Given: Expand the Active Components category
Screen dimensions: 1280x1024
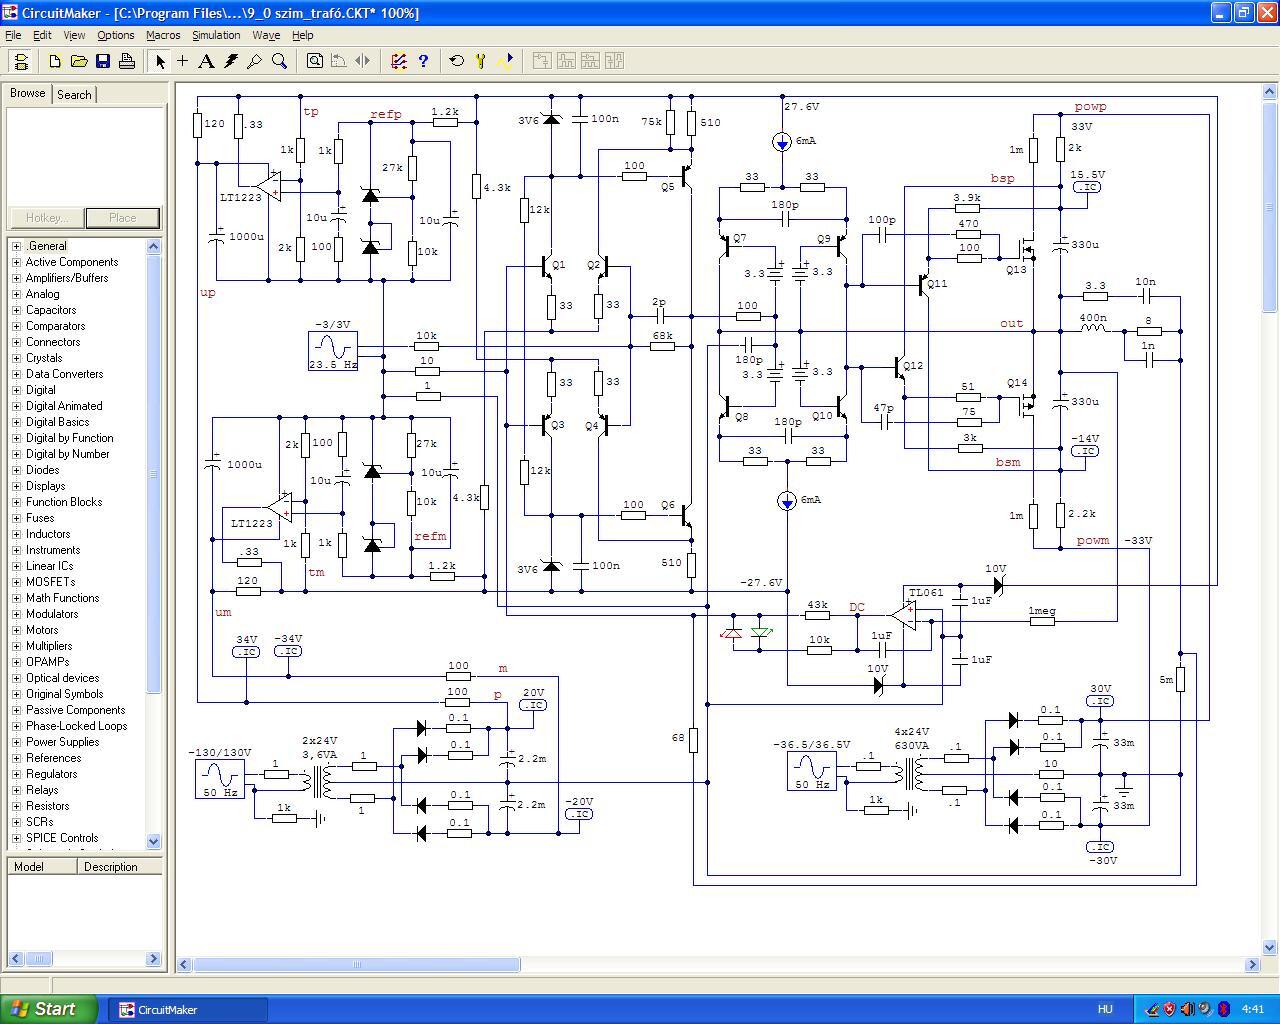Looking at the screenshot, I should coord(16,262).
